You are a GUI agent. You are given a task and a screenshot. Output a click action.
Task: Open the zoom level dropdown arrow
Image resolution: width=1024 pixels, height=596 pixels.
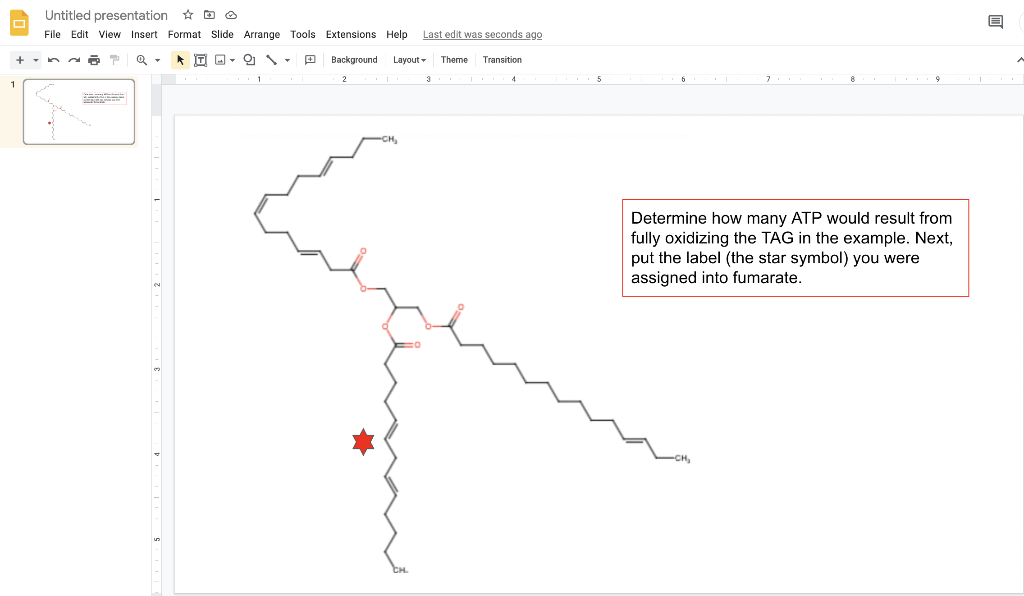[157, 60]
